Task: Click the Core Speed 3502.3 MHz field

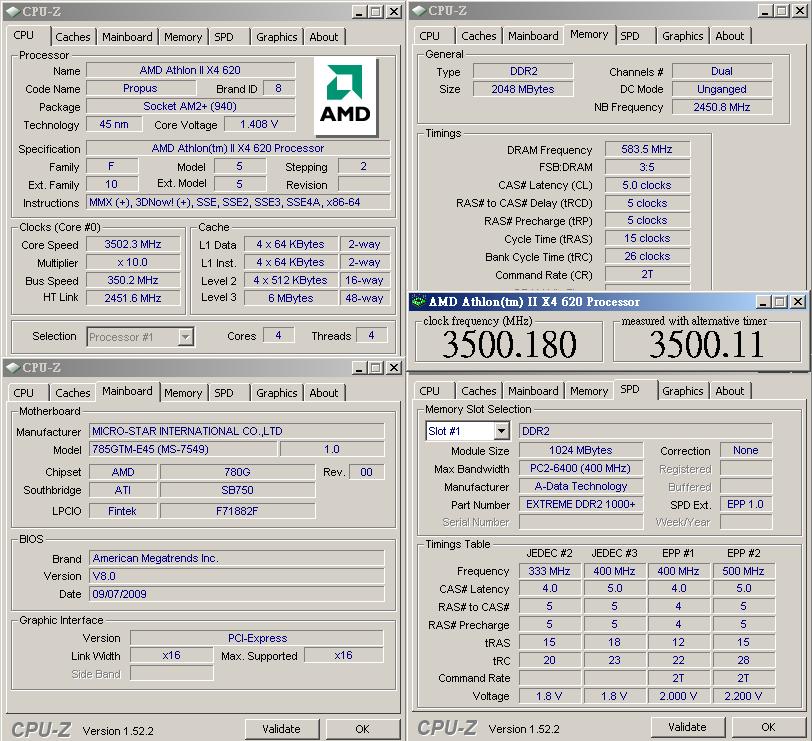Action: point(132,245)
